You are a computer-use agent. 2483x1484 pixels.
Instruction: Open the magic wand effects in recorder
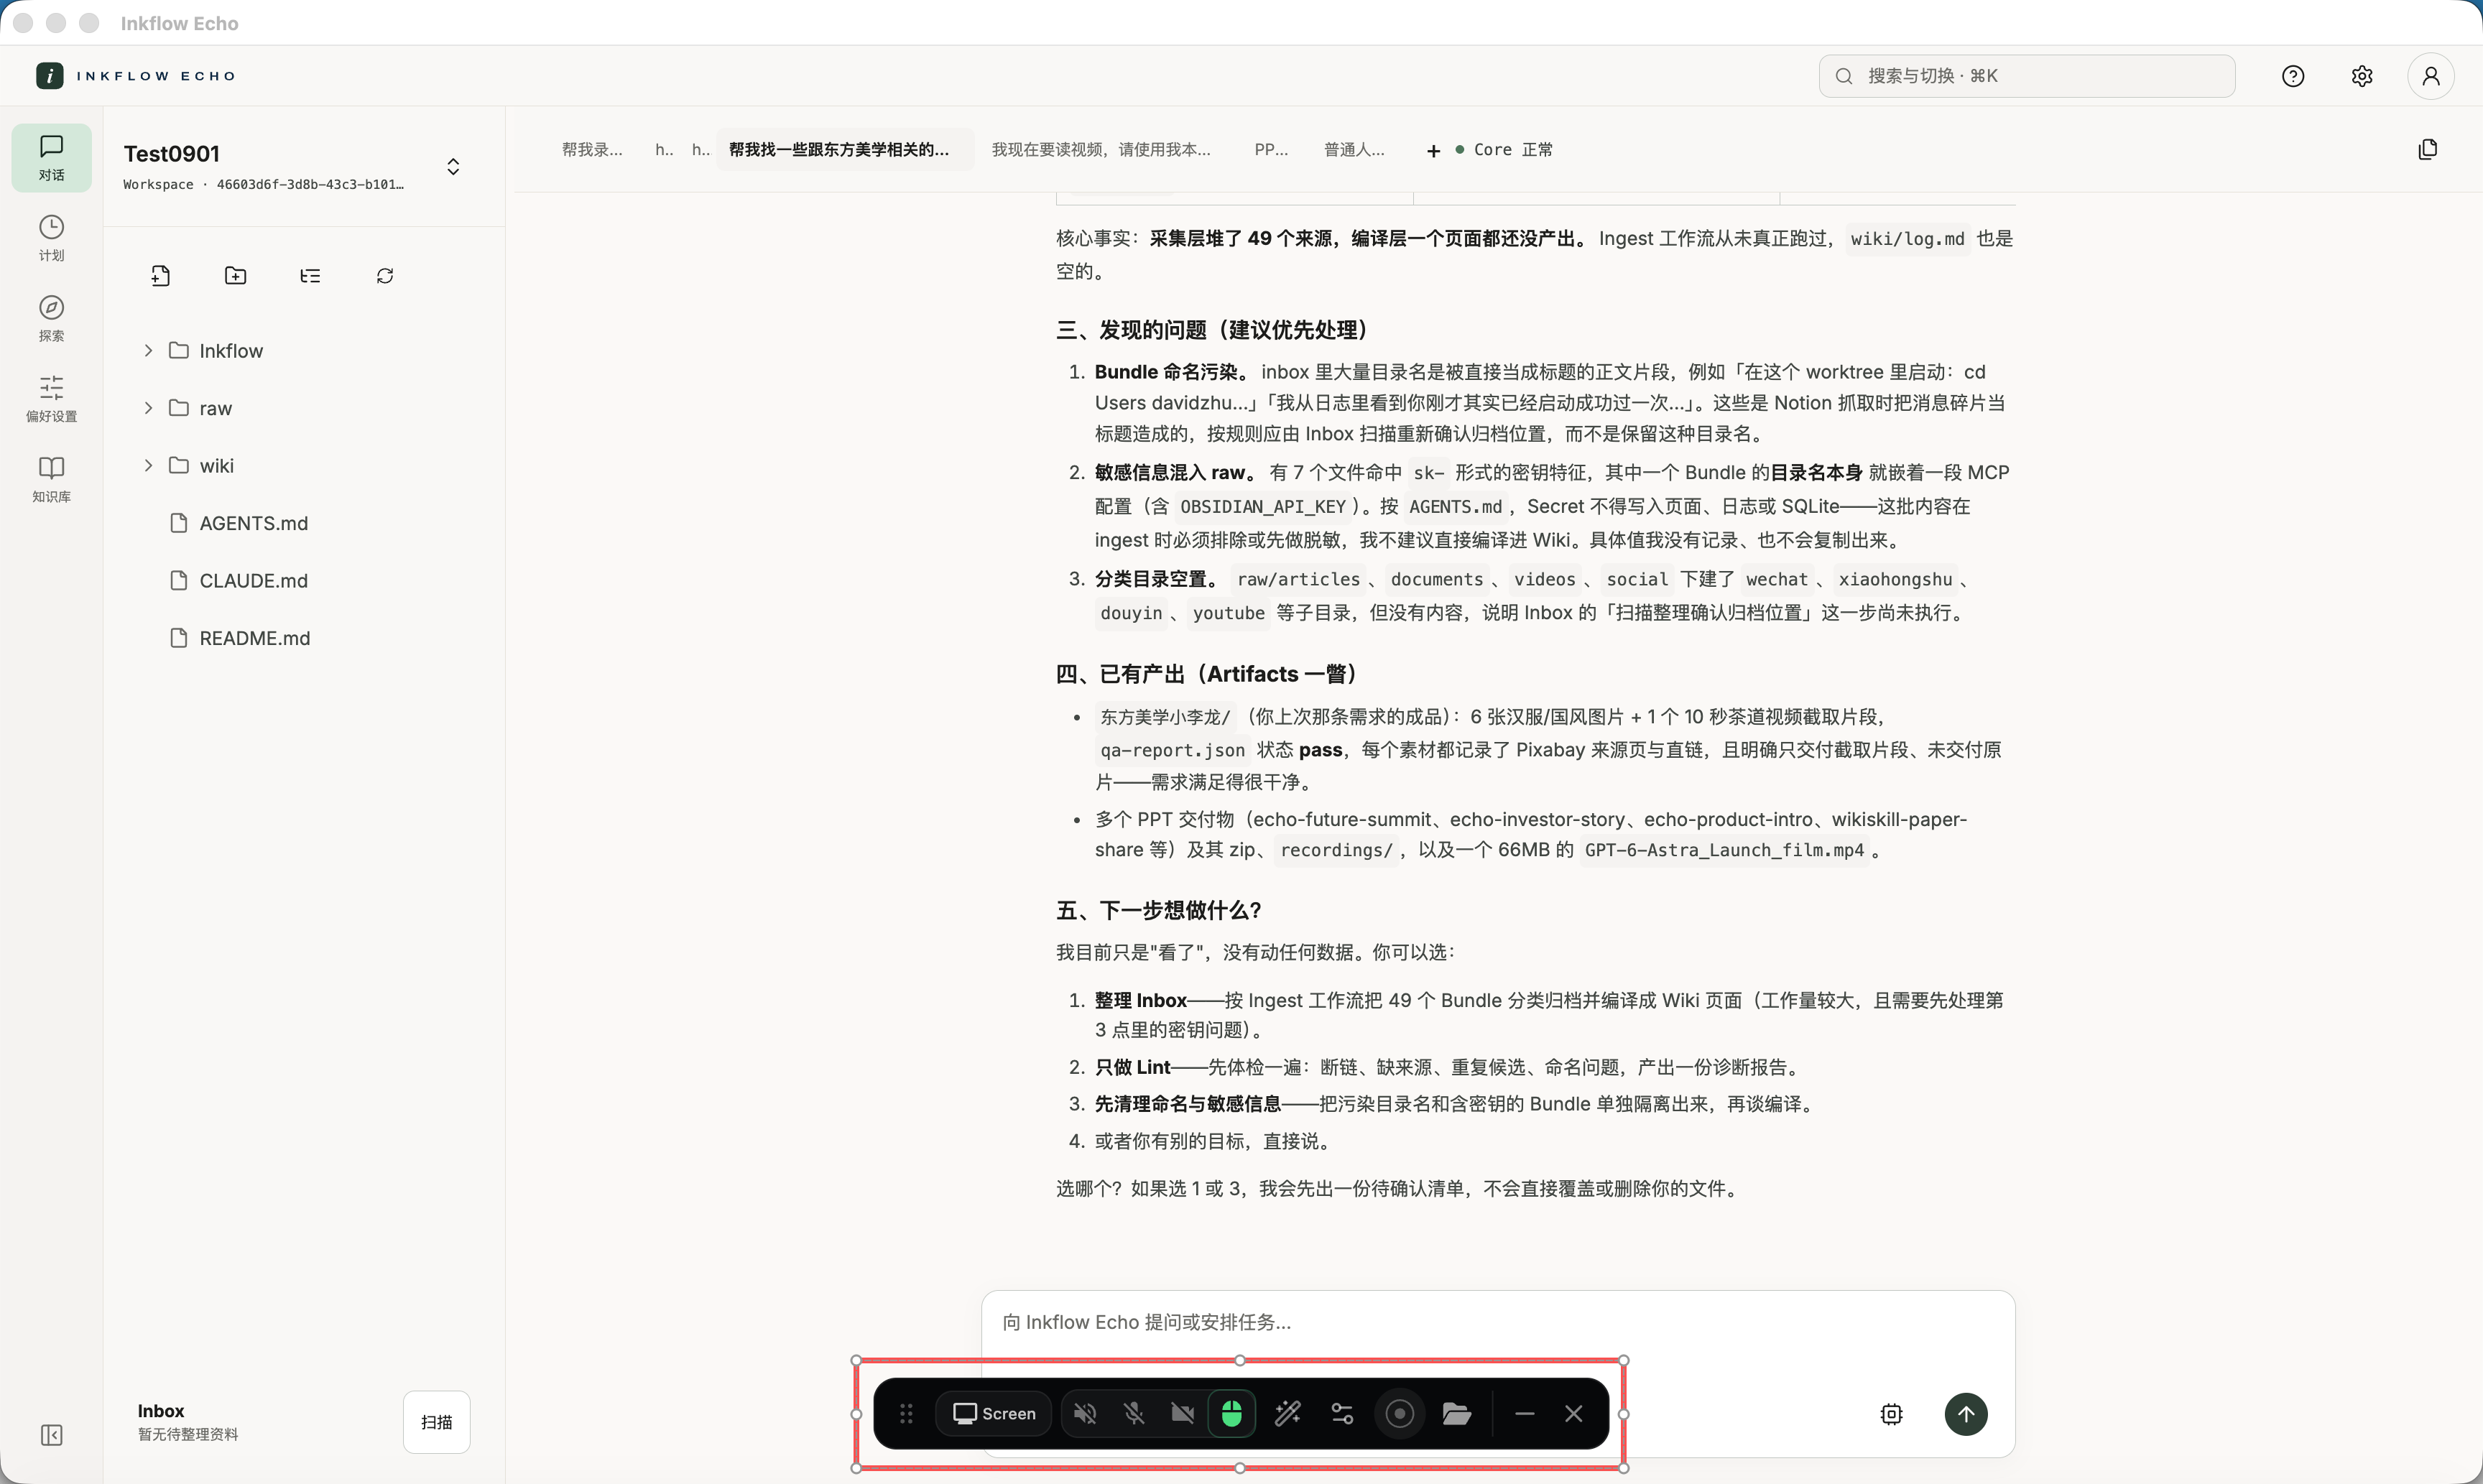pos(1287,1413)
